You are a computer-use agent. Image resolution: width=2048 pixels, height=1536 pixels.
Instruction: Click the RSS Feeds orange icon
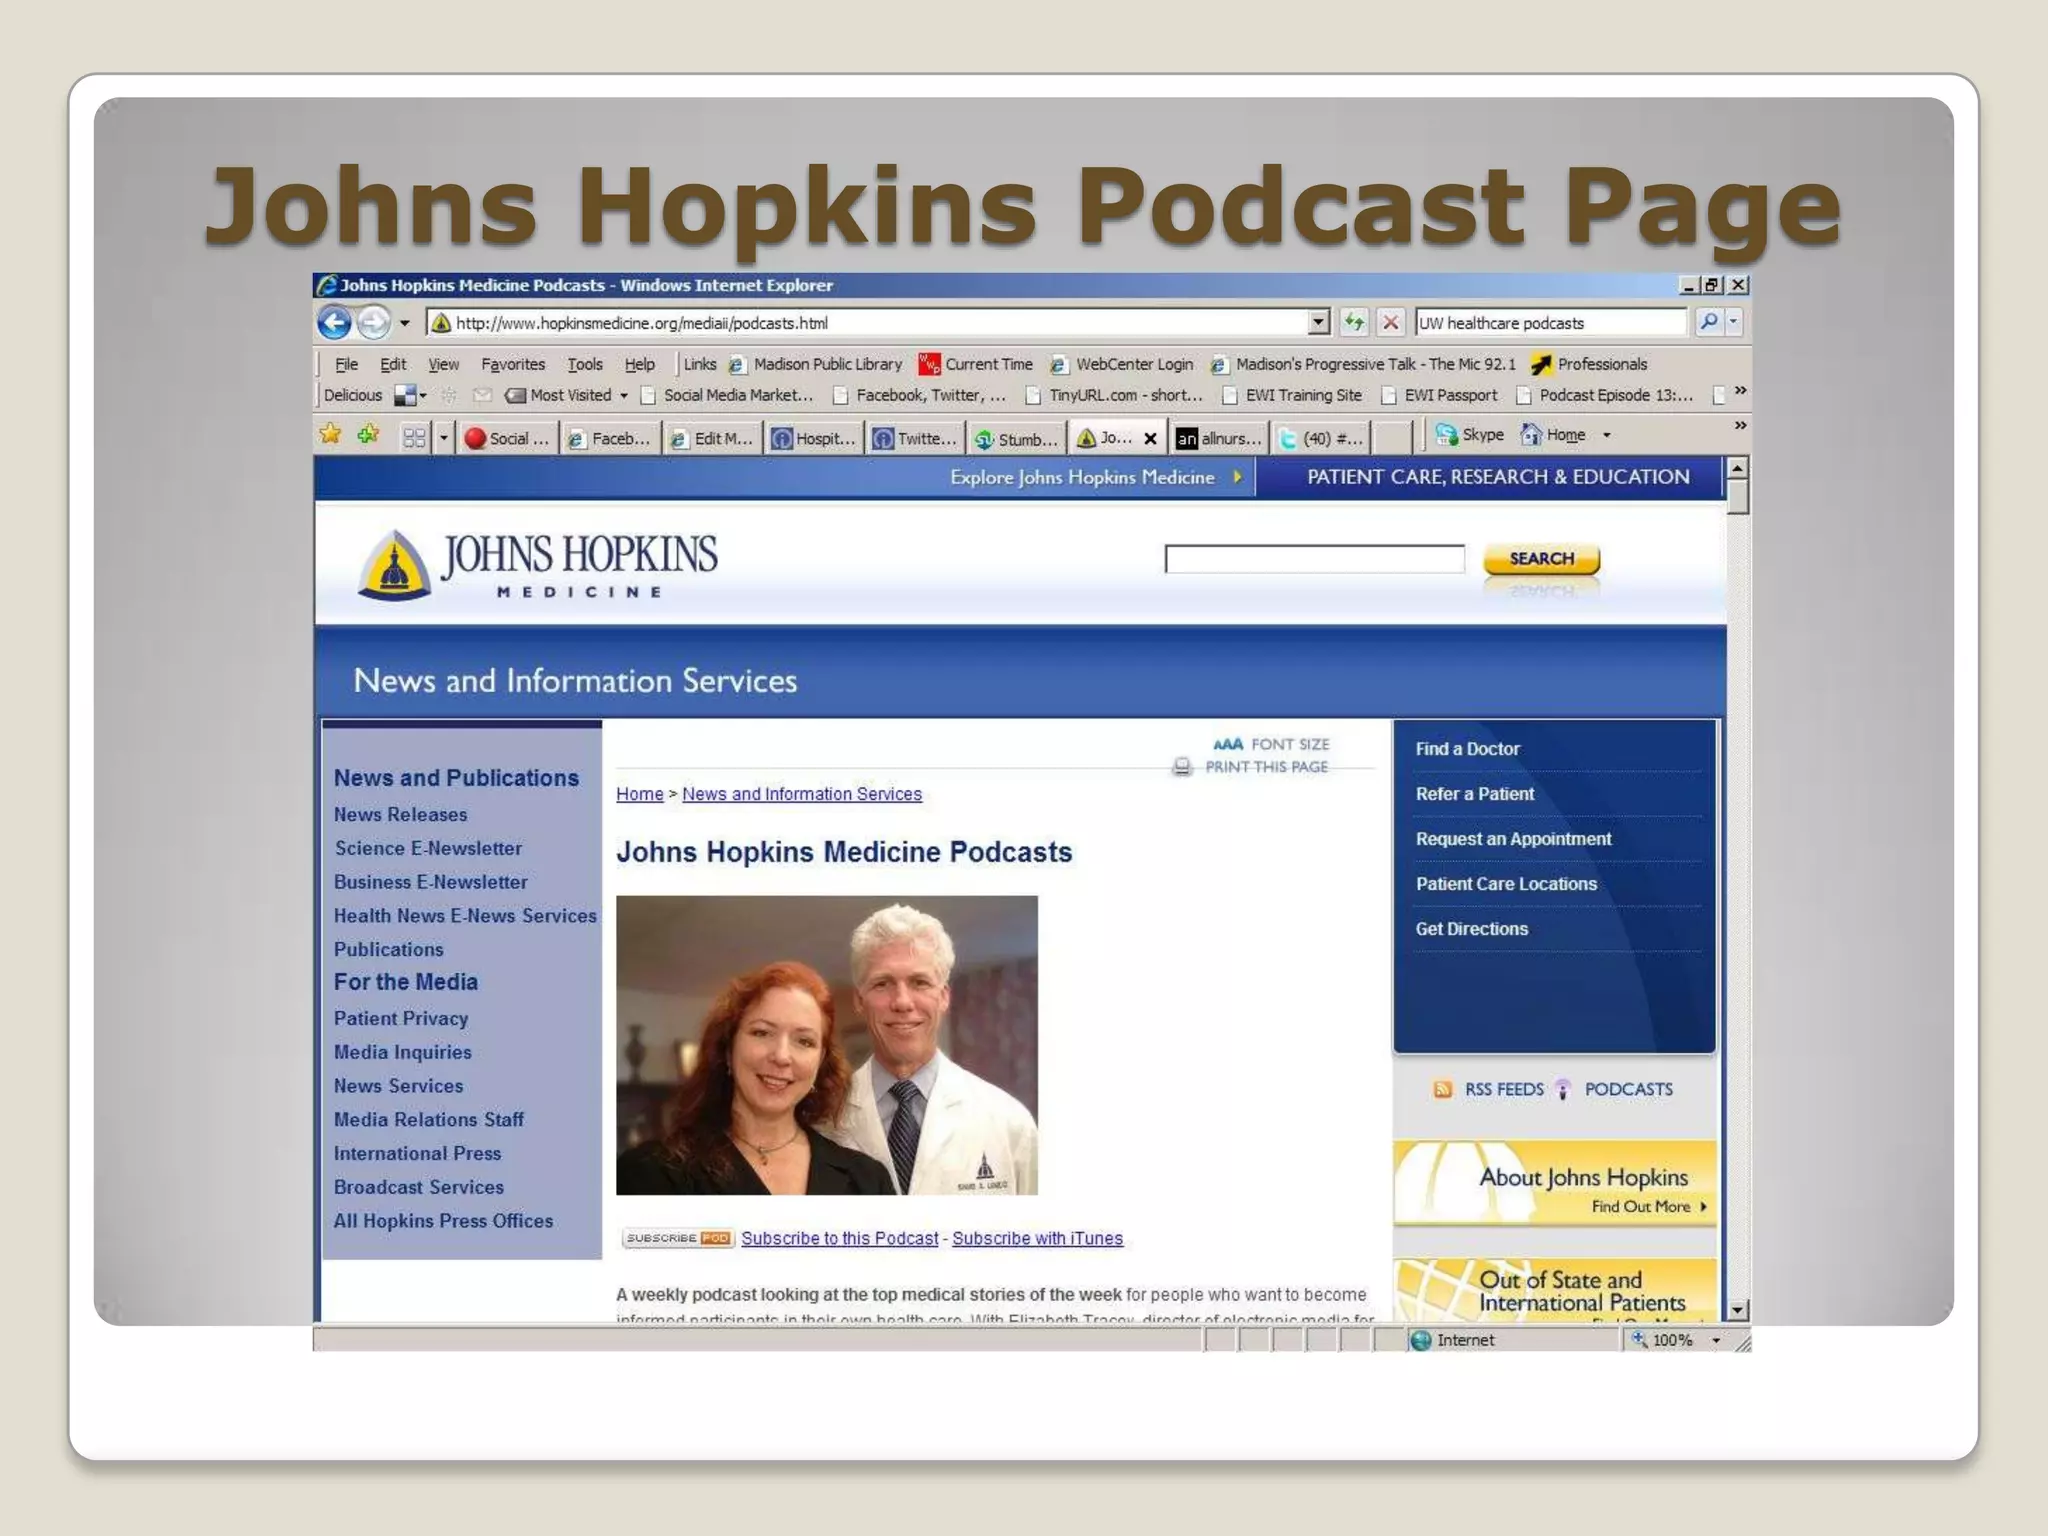click(x=1442, y=1089)
